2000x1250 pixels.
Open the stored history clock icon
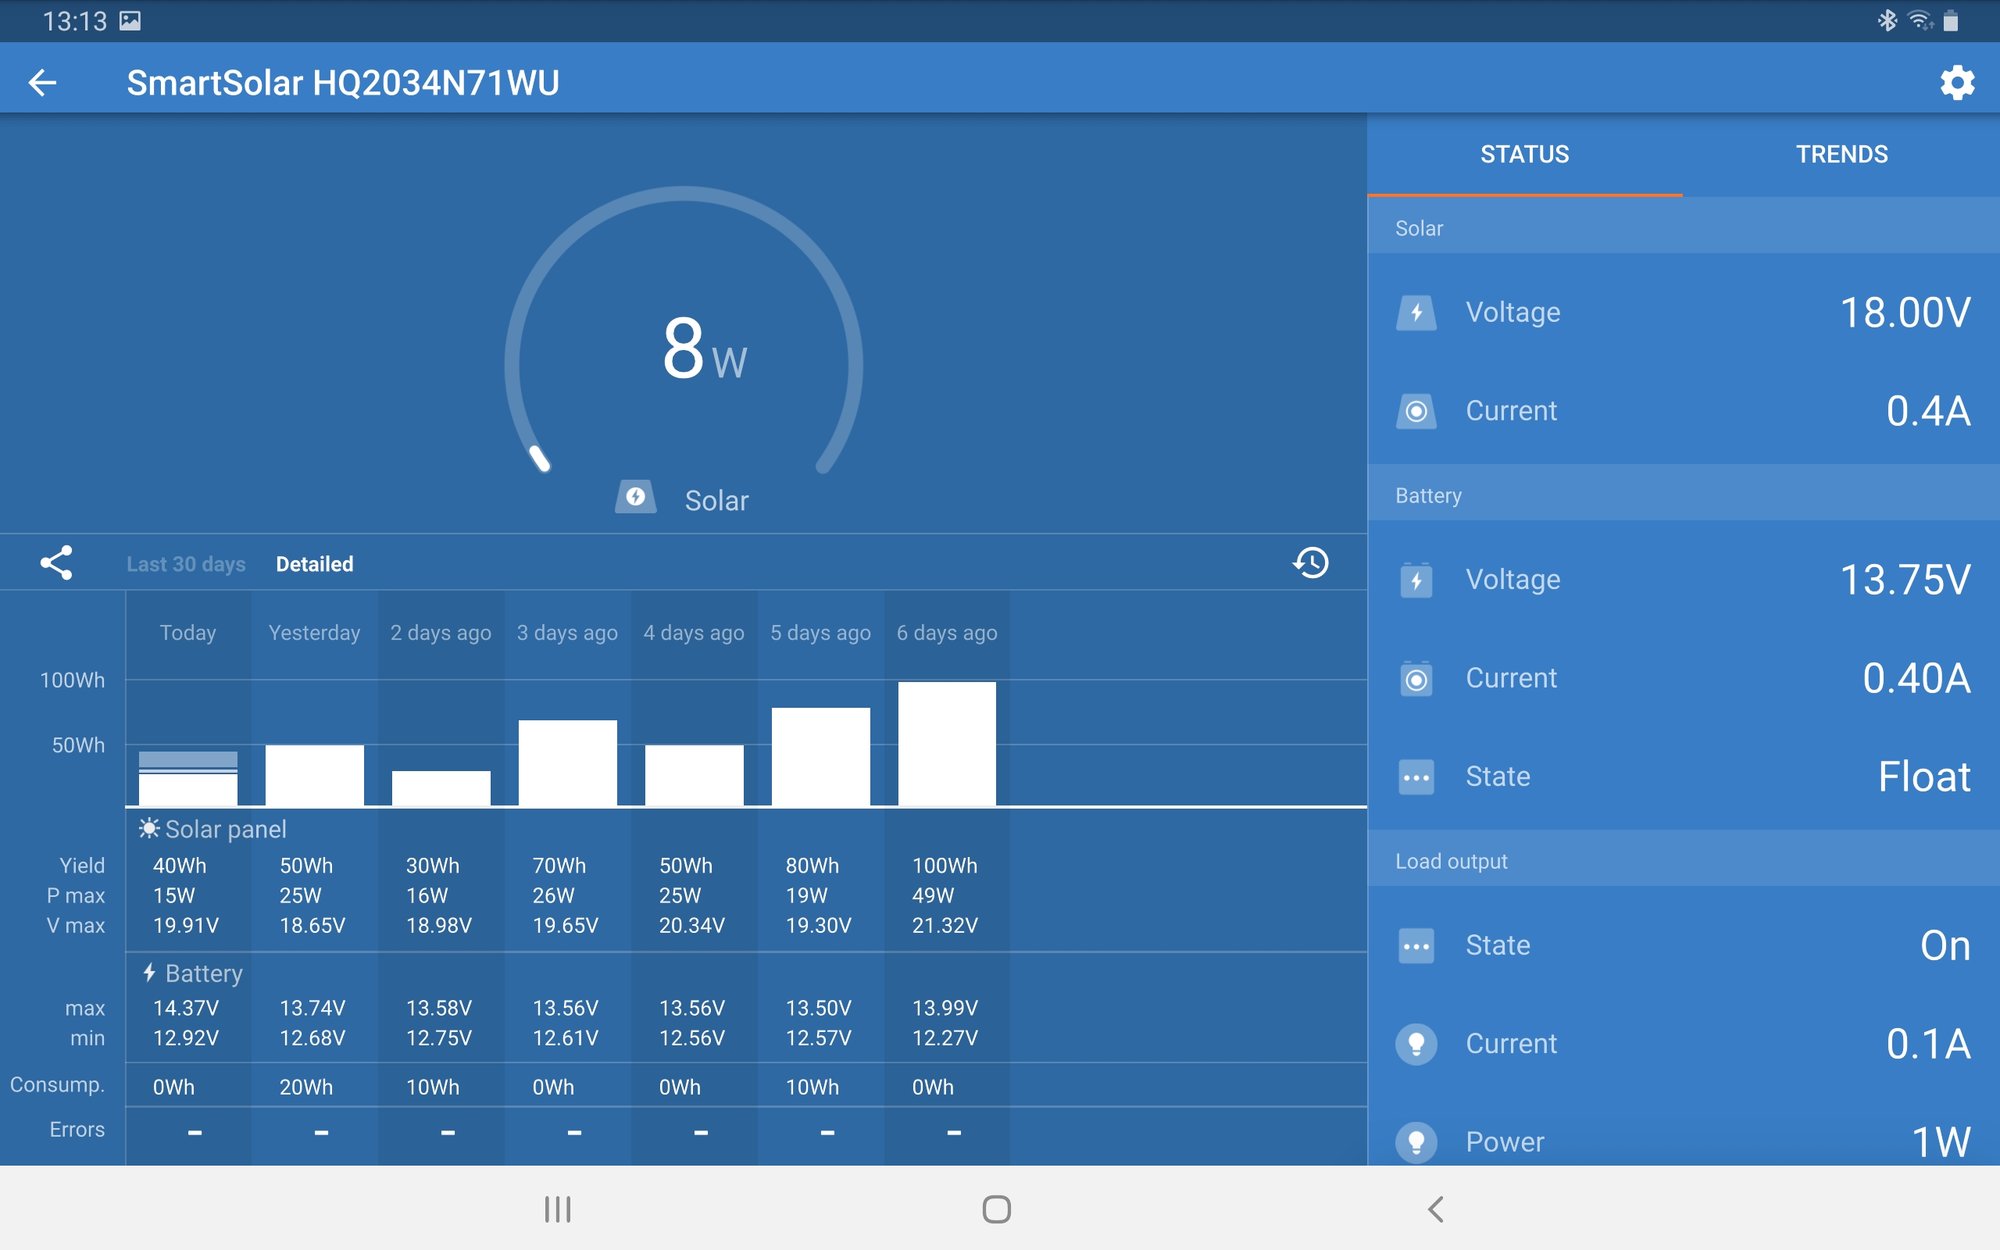pyautogui.click(x=1310, y=563)
